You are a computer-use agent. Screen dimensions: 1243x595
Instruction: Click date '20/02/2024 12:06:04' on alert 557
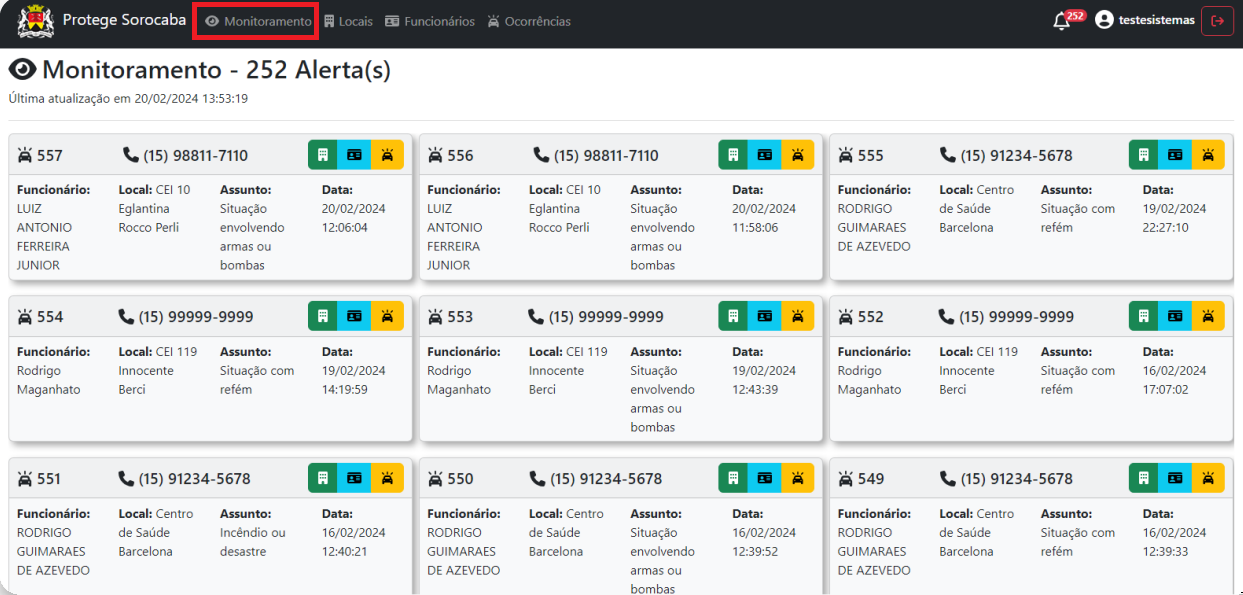[x=353, y=218]
